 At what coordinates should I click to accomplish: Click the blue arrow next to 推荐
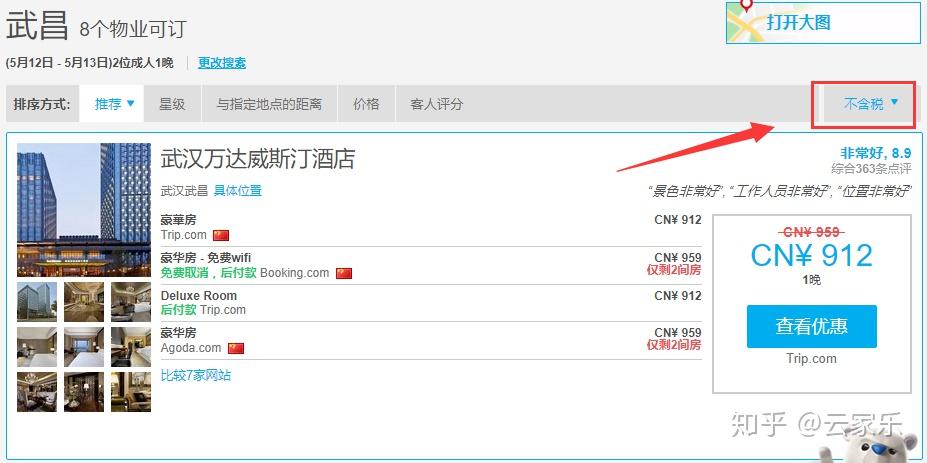pos(131,103)
